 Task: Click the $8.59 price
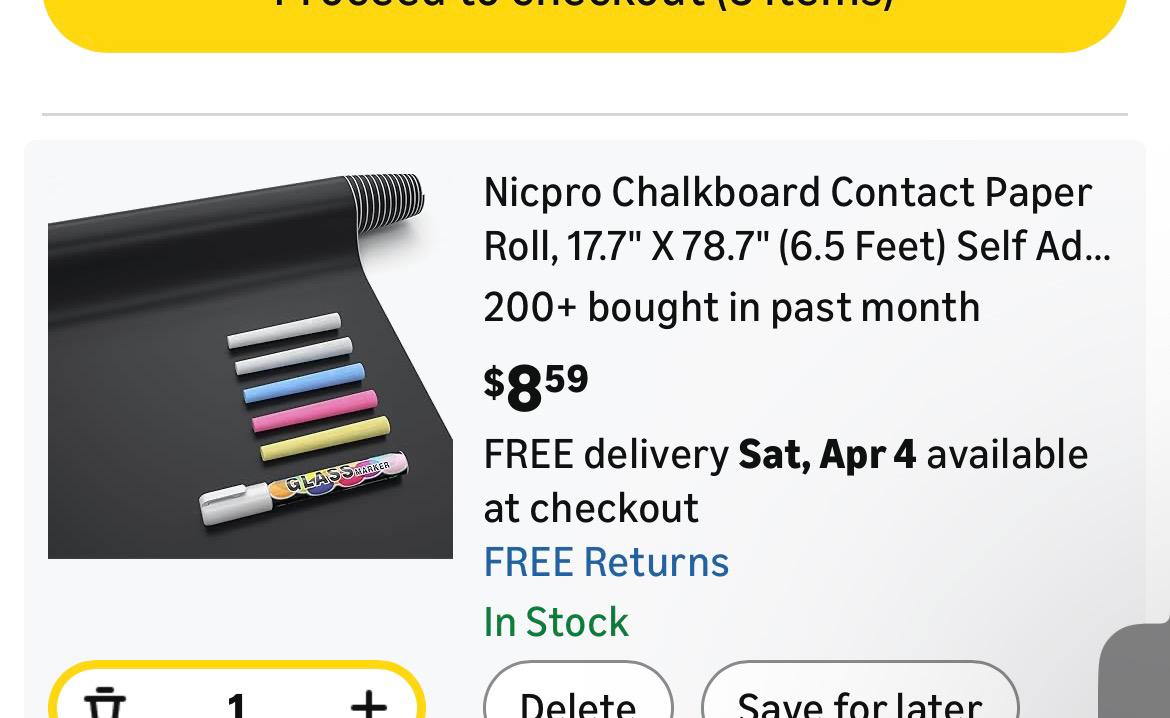(536, 386)
